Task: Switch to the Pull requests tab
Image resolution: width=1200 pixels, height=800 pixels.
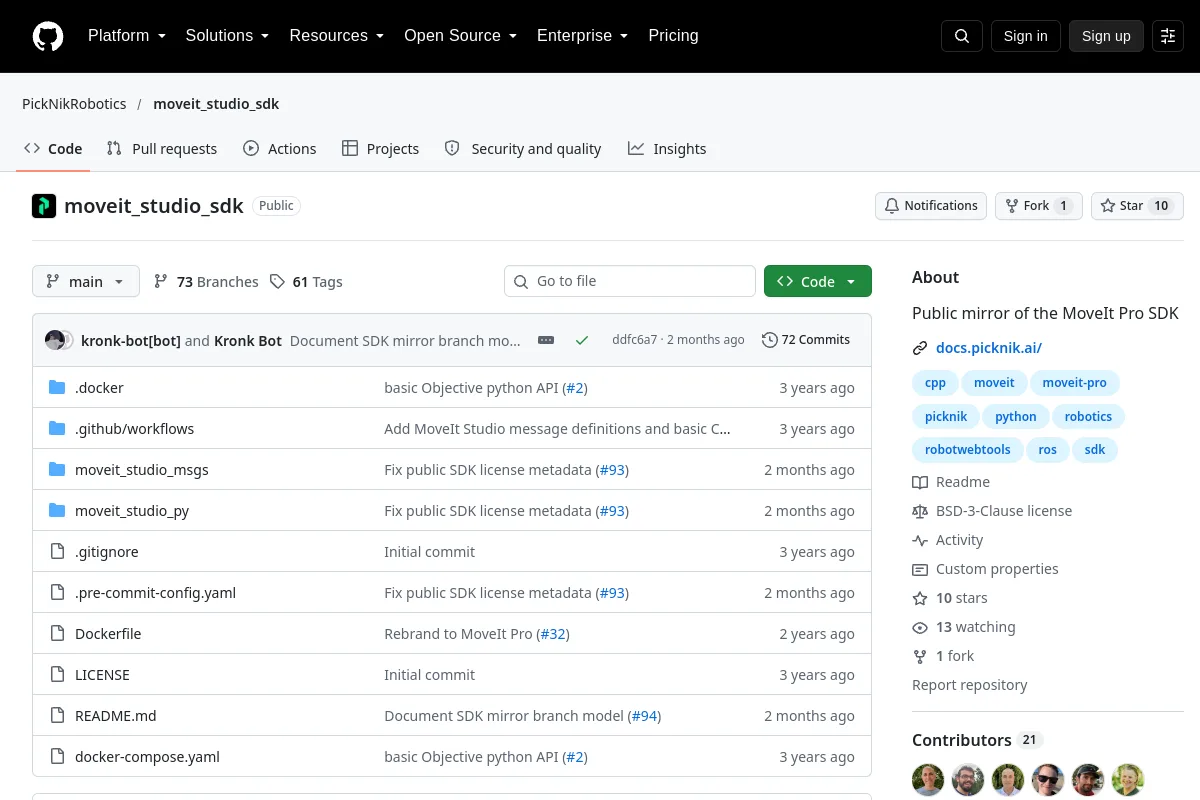Action: tap(162, 149)
